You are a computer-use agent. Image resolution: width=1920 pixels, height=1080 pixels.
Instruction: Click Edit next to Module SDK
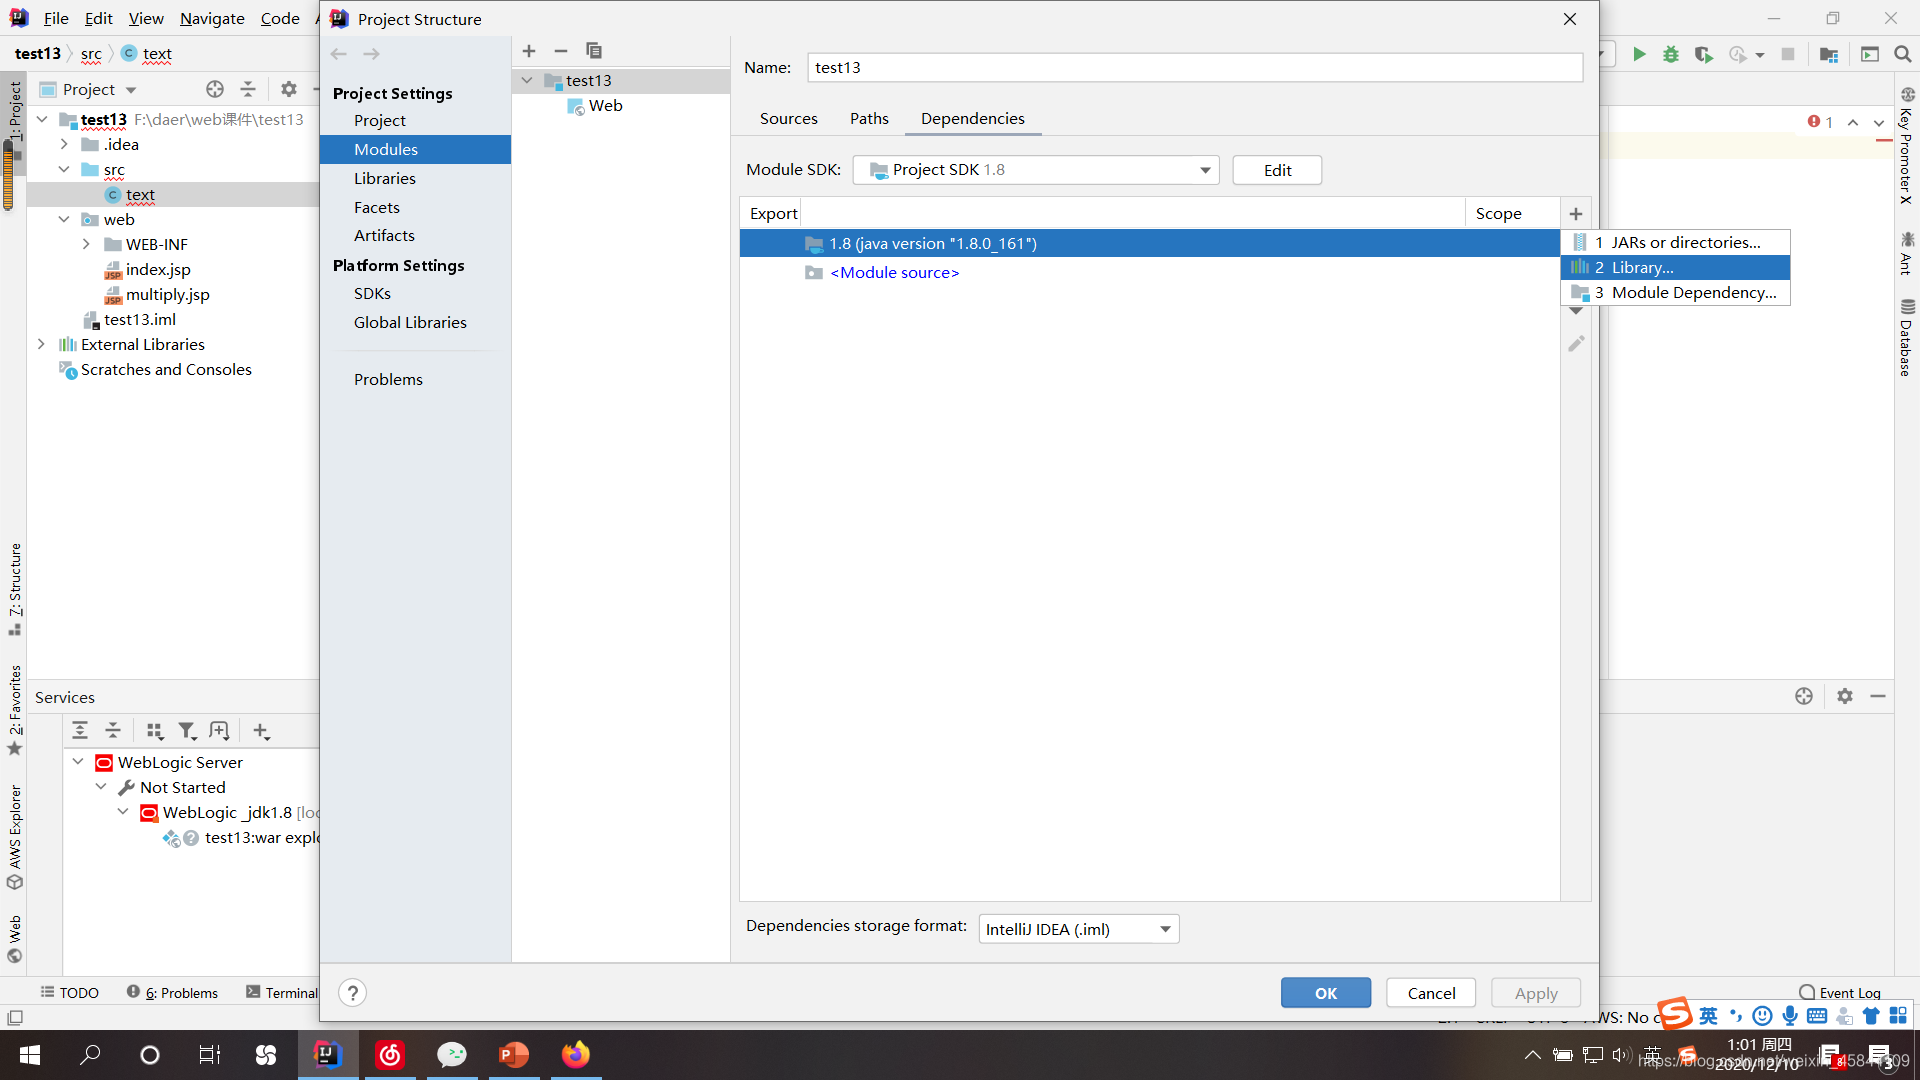(1277, 170)
